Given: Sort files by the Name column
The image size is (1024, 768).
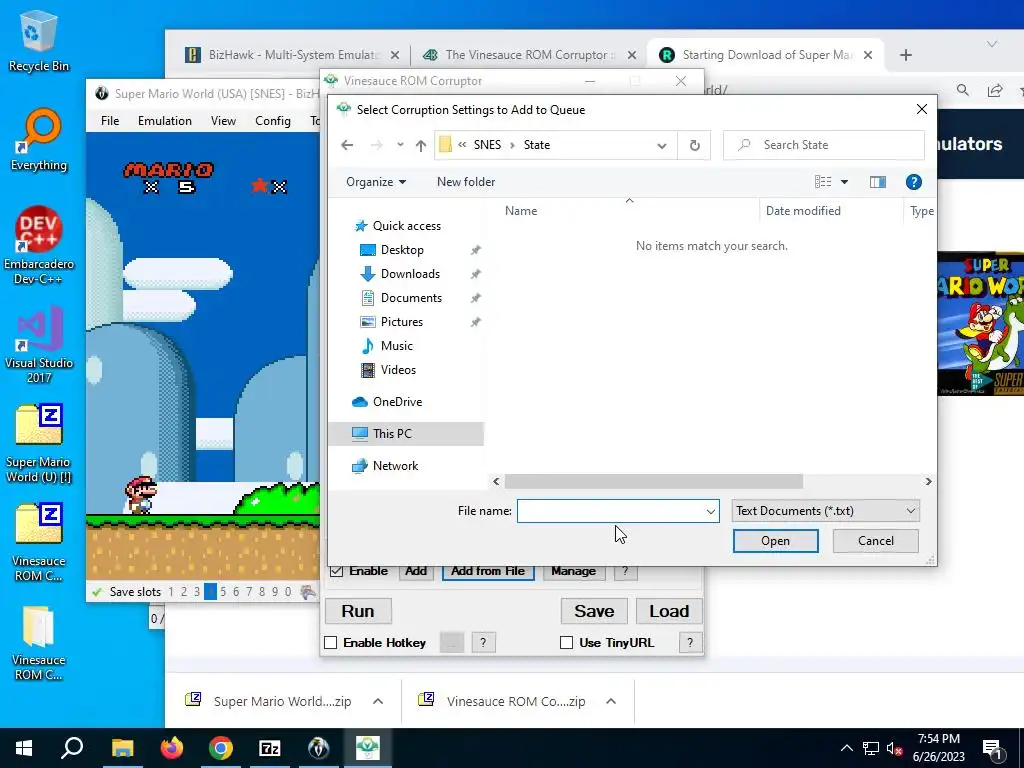Looking at the screenshot, I should click(x=520, y=211).
